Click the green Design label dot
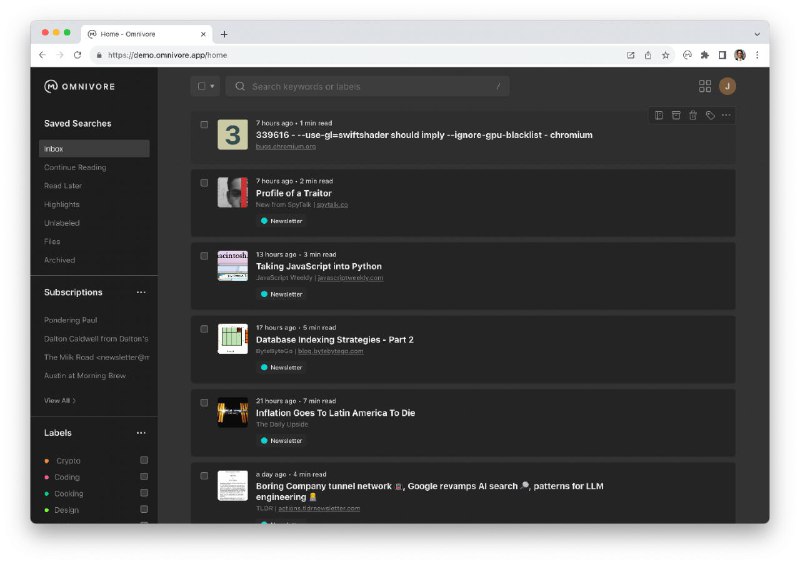This screenshot has height=564, width=800. click(x=47, y=510)
